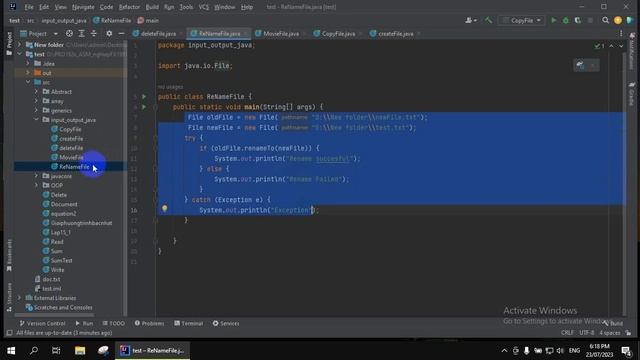Open Search Everywhere magnifier icon
This screenshot has width=640, height=360.
point(605,20)
